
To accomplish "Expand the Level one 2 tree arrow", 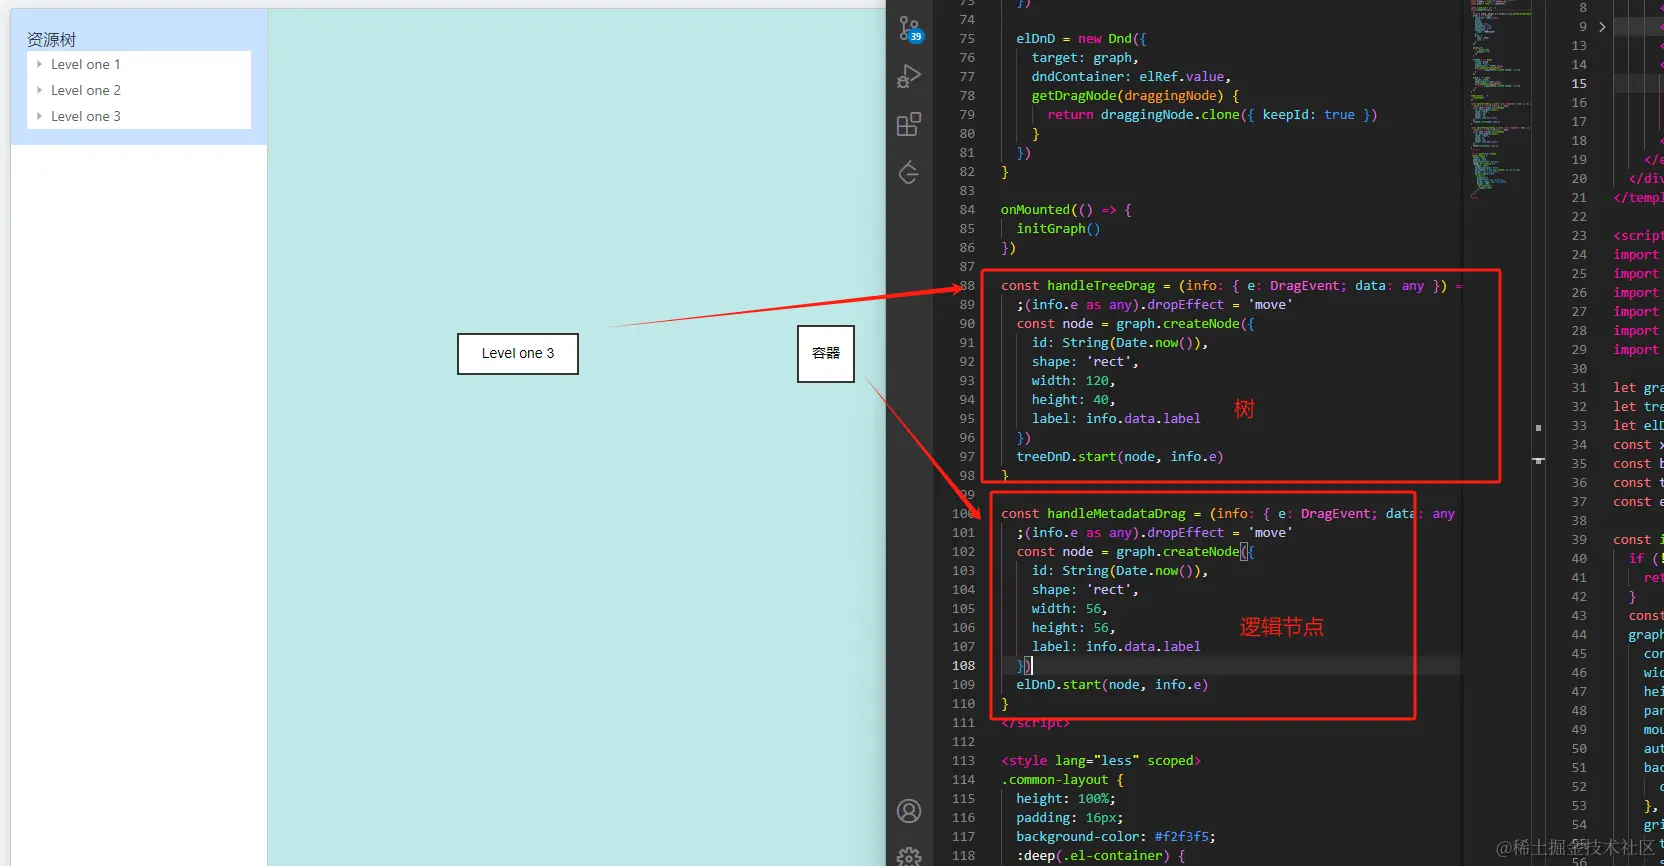I will tap(39, 90).
